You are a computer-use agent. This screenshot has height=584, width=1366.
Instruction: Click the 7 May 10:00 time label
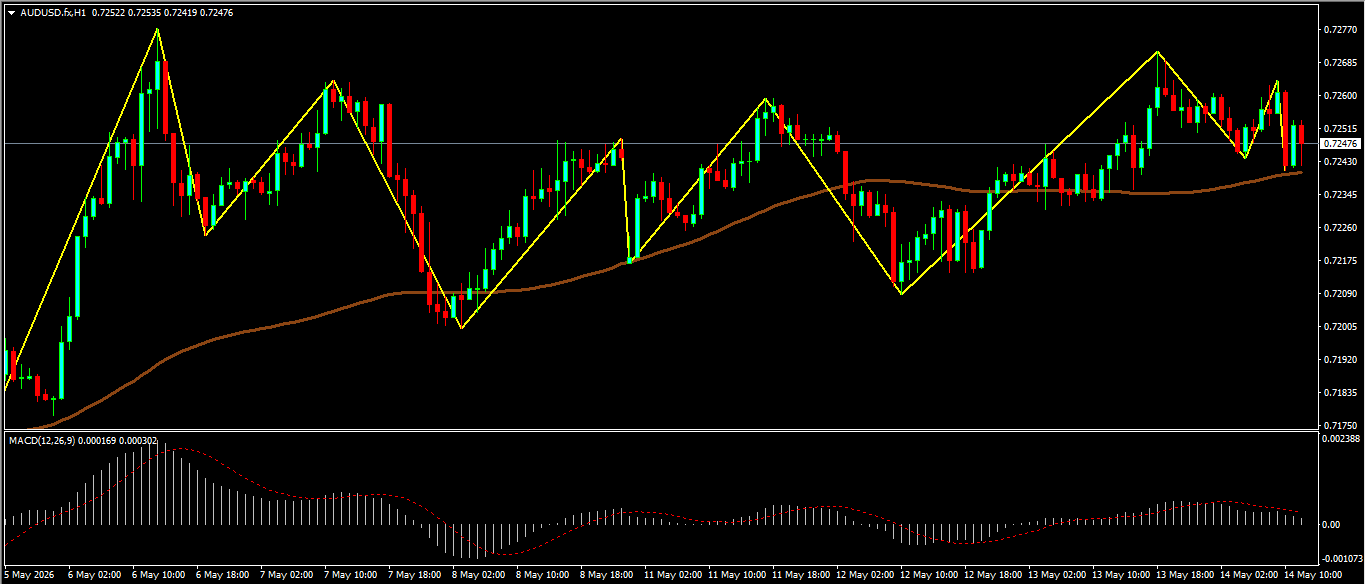[350, 576]
